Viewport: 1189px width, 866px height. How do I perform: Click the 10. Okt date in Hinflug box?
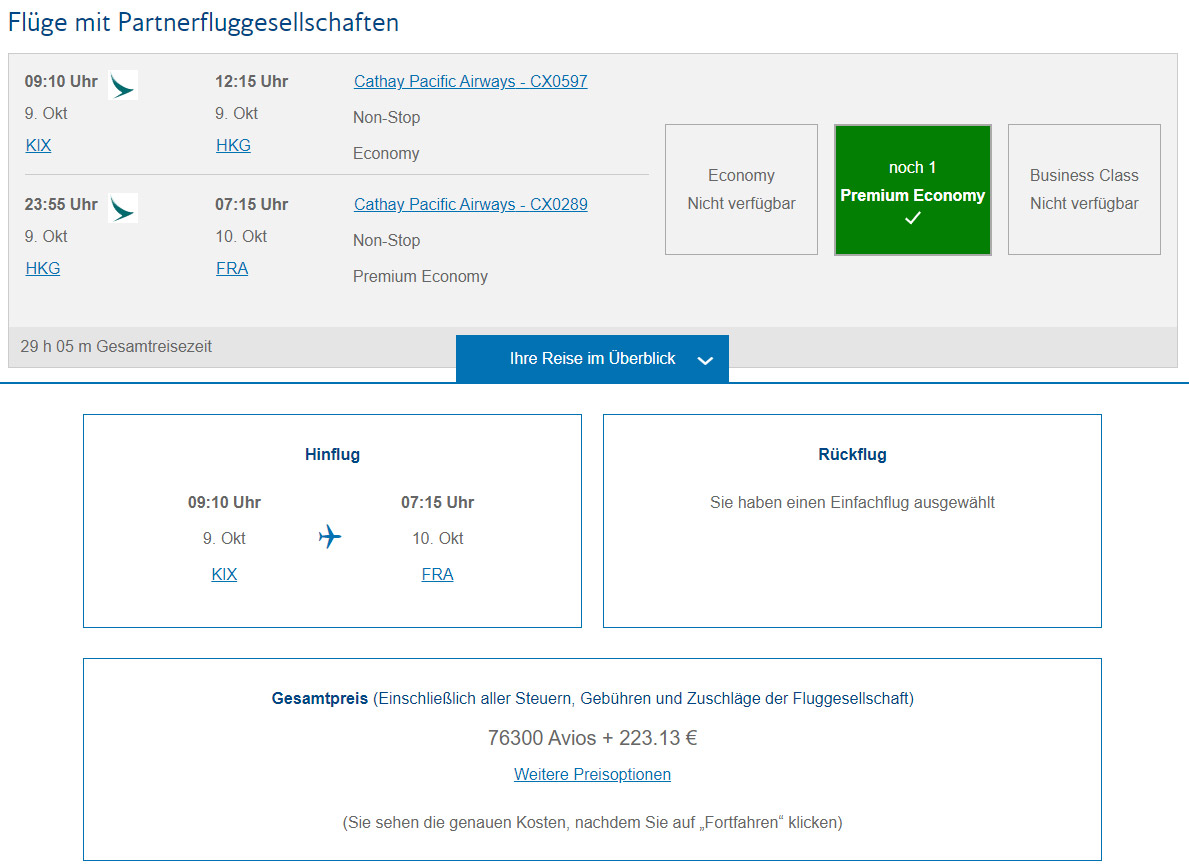(x=438, y=538)
